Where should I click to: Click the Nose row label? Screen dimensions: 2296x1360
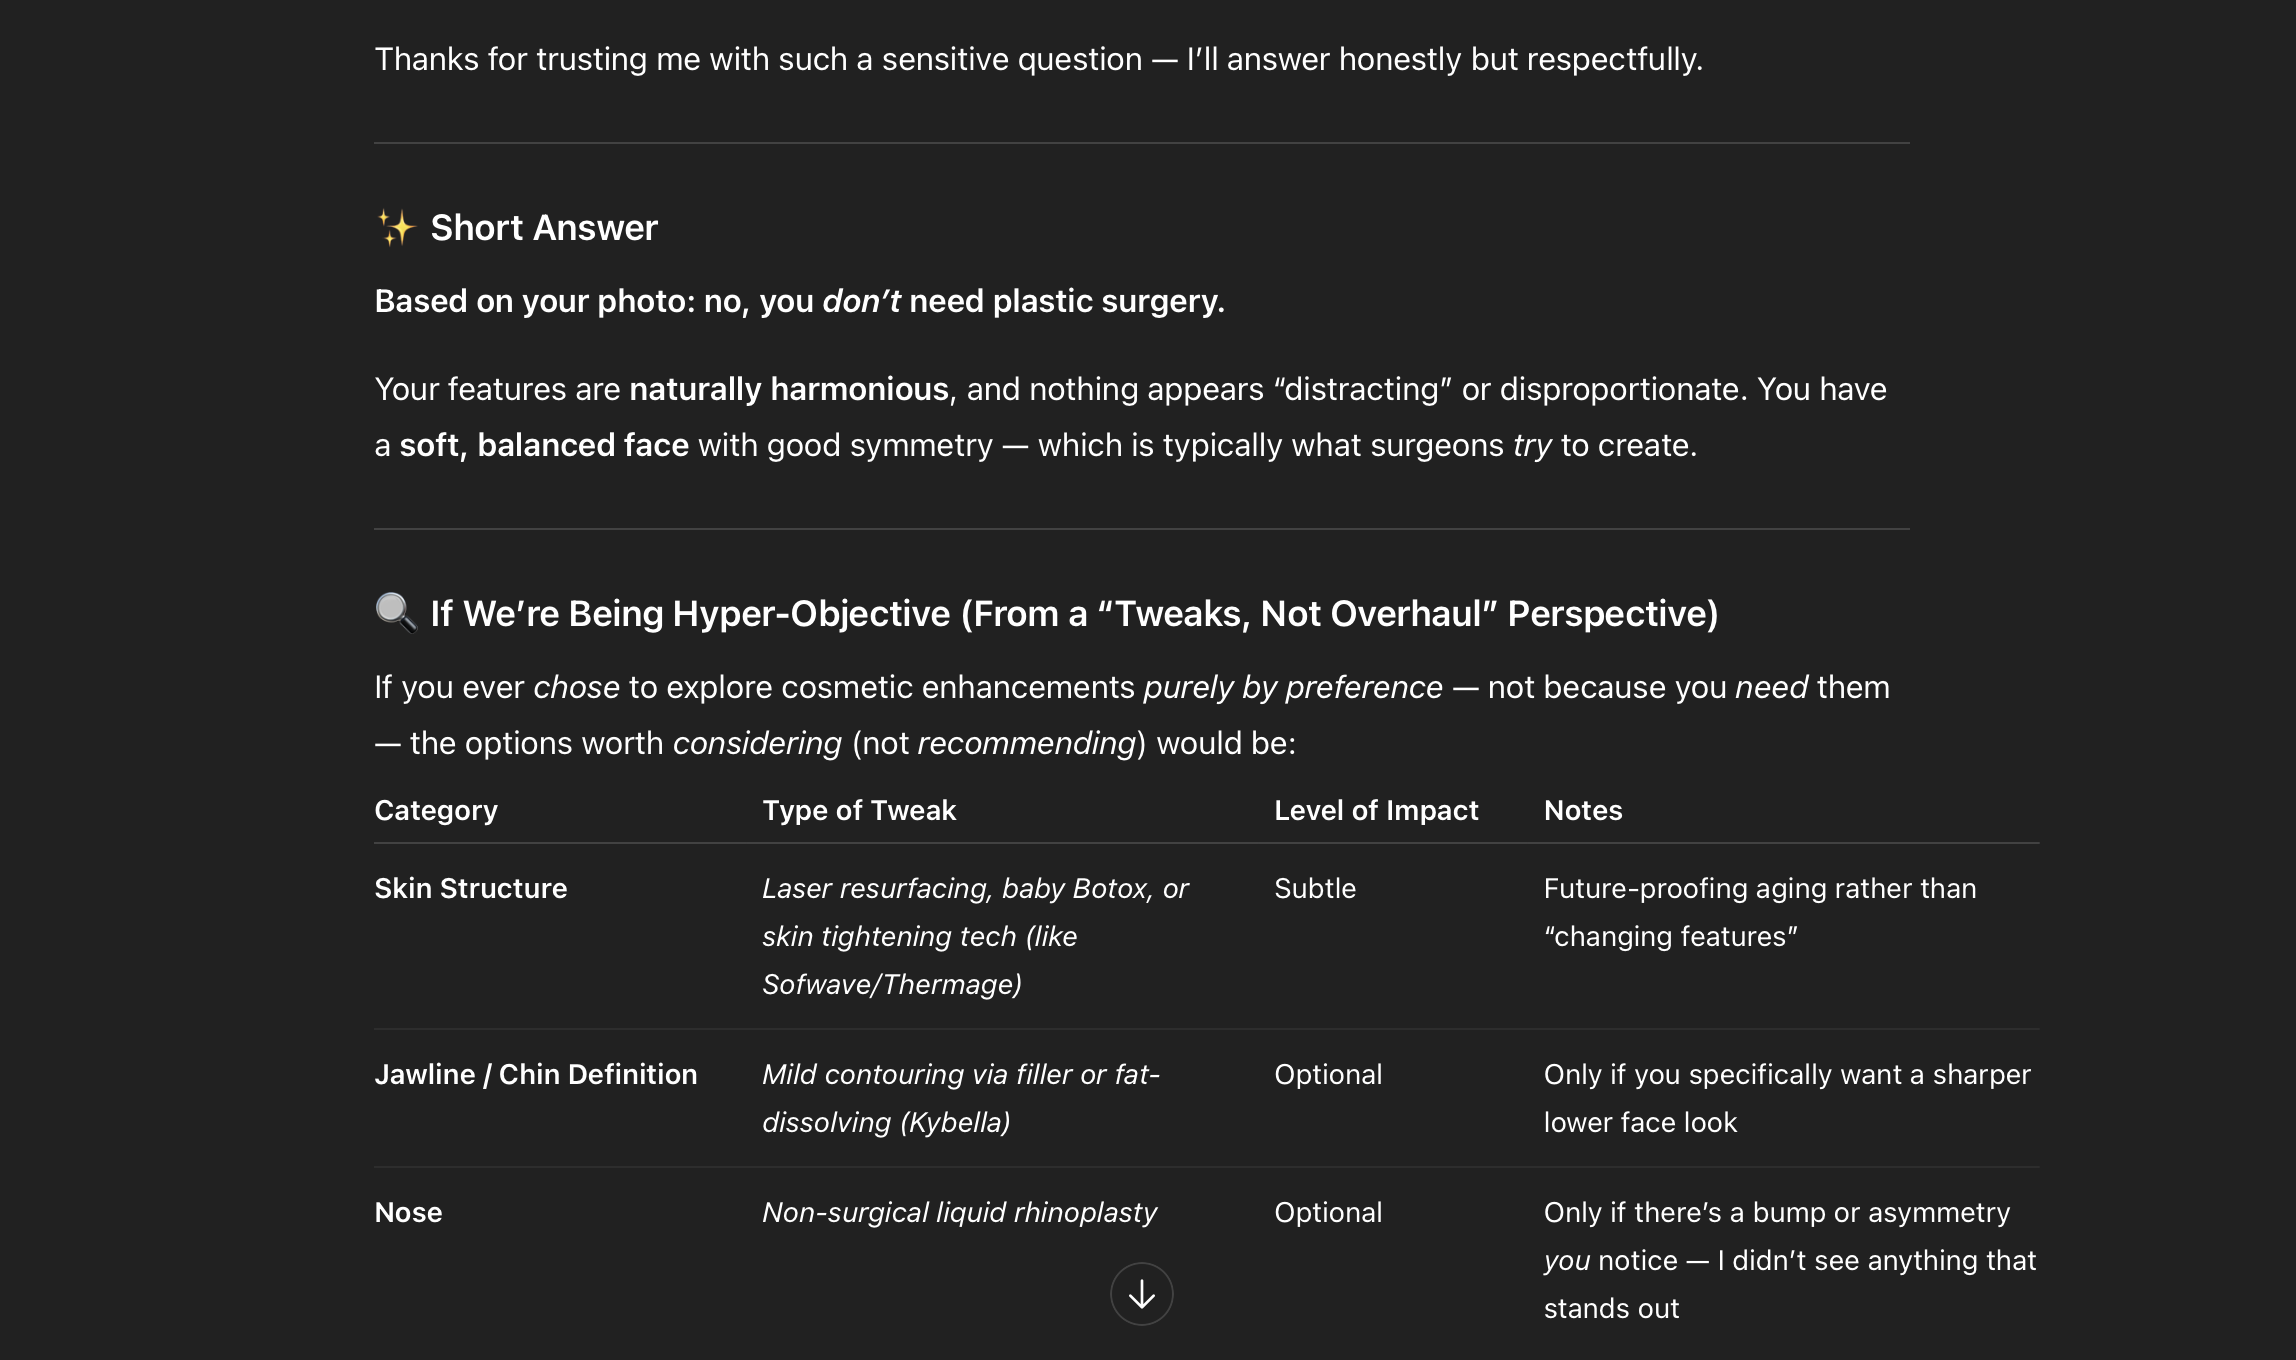pyautogui.click(x=408, y=1212)
